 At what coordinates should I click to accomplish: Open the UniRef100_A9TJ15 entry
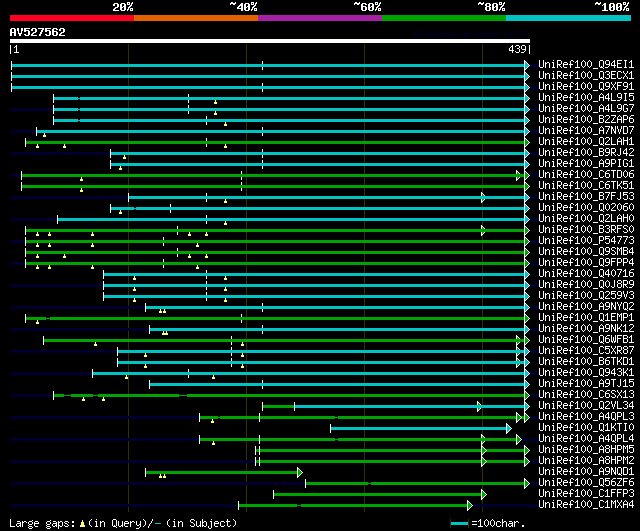click(x=586, y=384)
